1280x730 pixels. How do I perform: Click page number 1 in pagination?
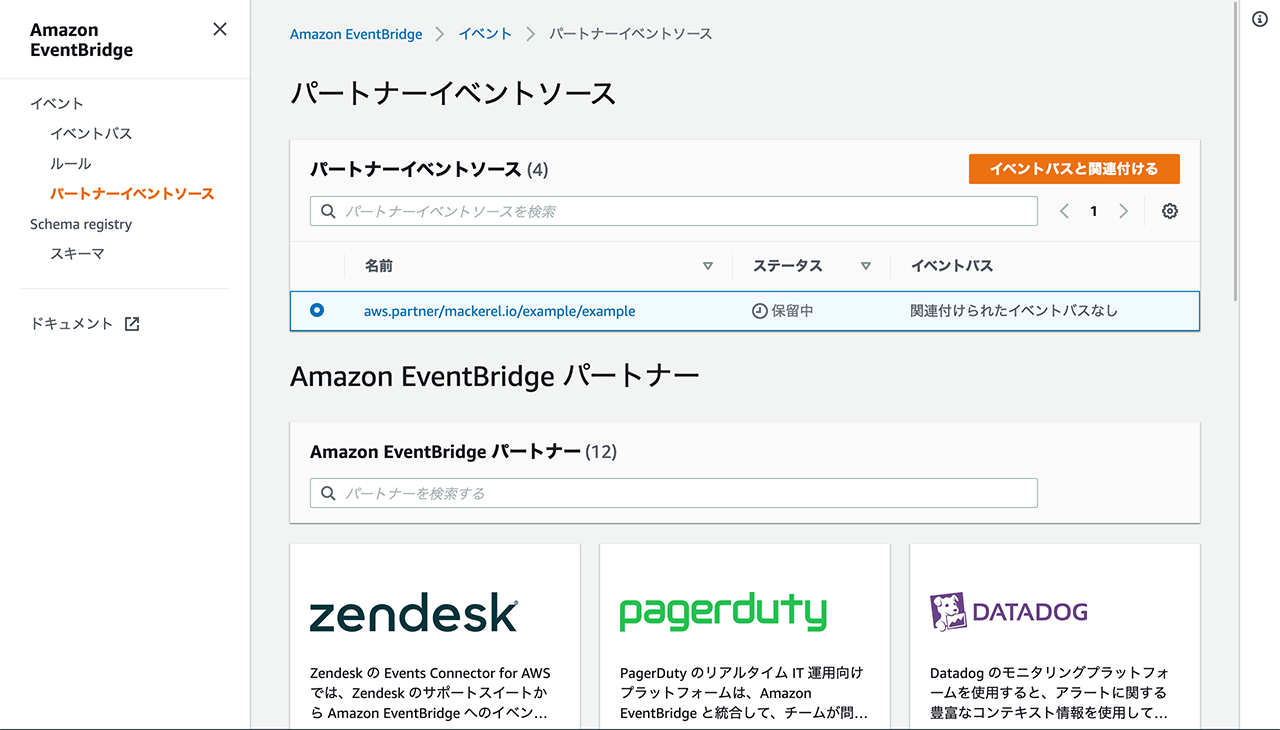(1094, 211)
